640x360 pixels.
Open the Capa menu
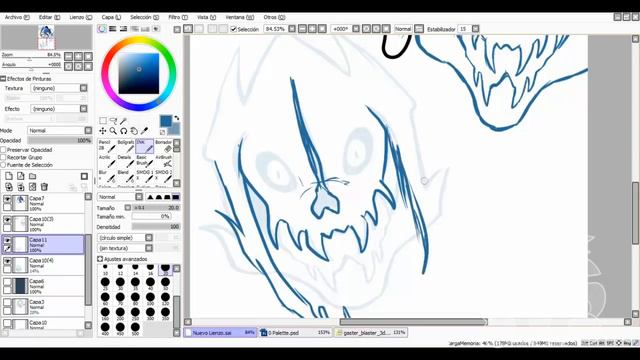click(x=111, y=17)
